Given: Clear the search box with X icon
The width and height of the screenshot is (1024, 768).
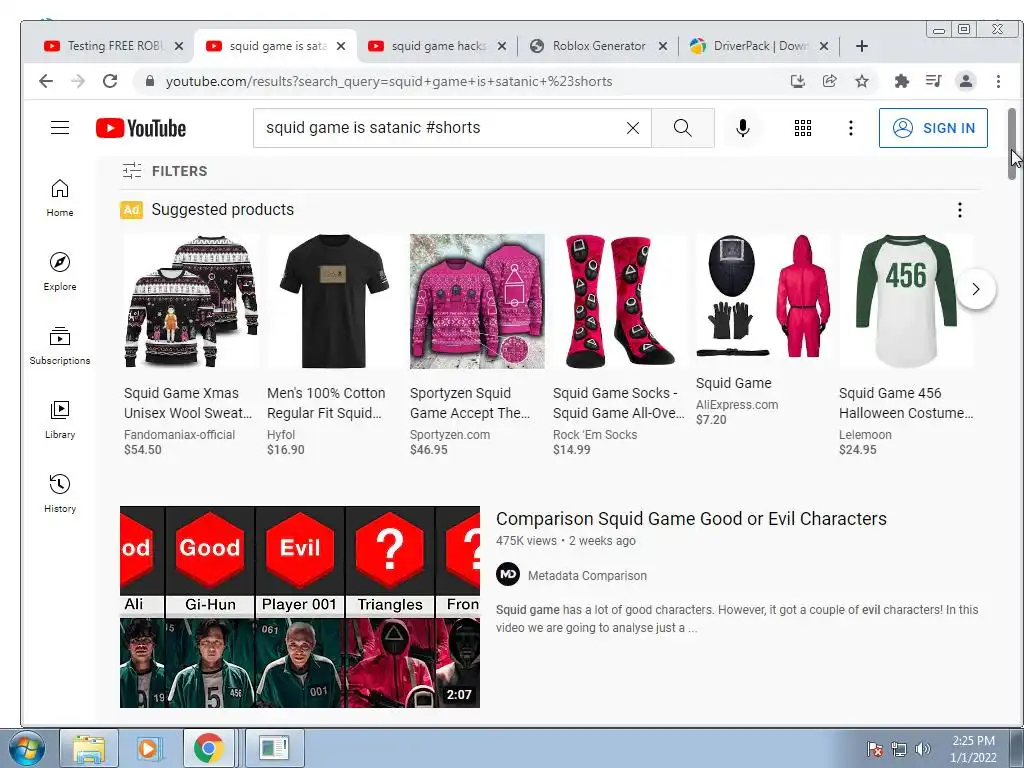Looking at the screenshot, I should 633,128.
